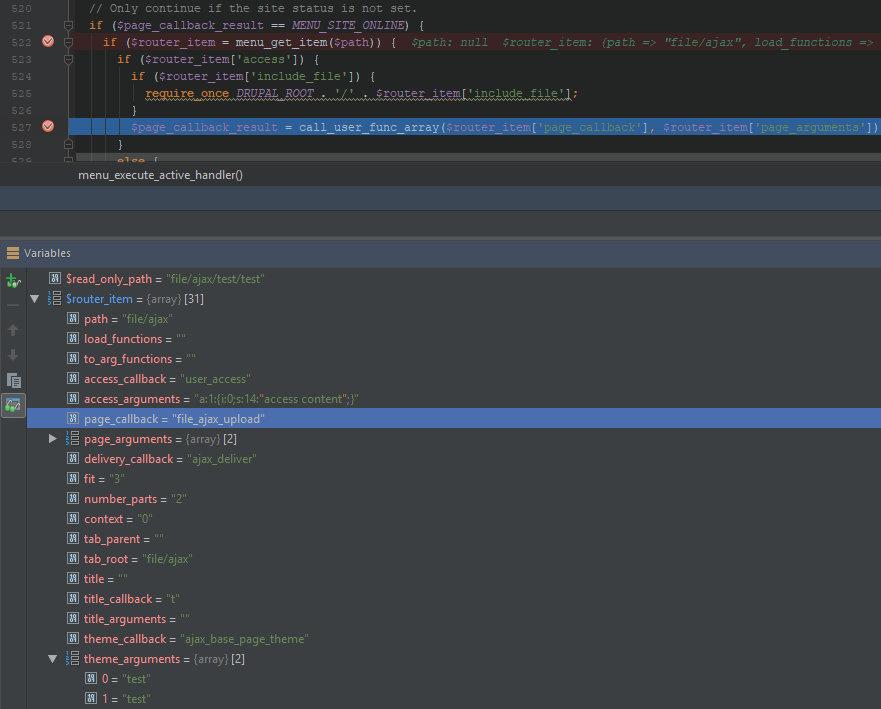Image resolution: width=881 pixels, height=709 pixels.
Task: Click the Duplicate Watch copy icon
Action: click(13, 380)
